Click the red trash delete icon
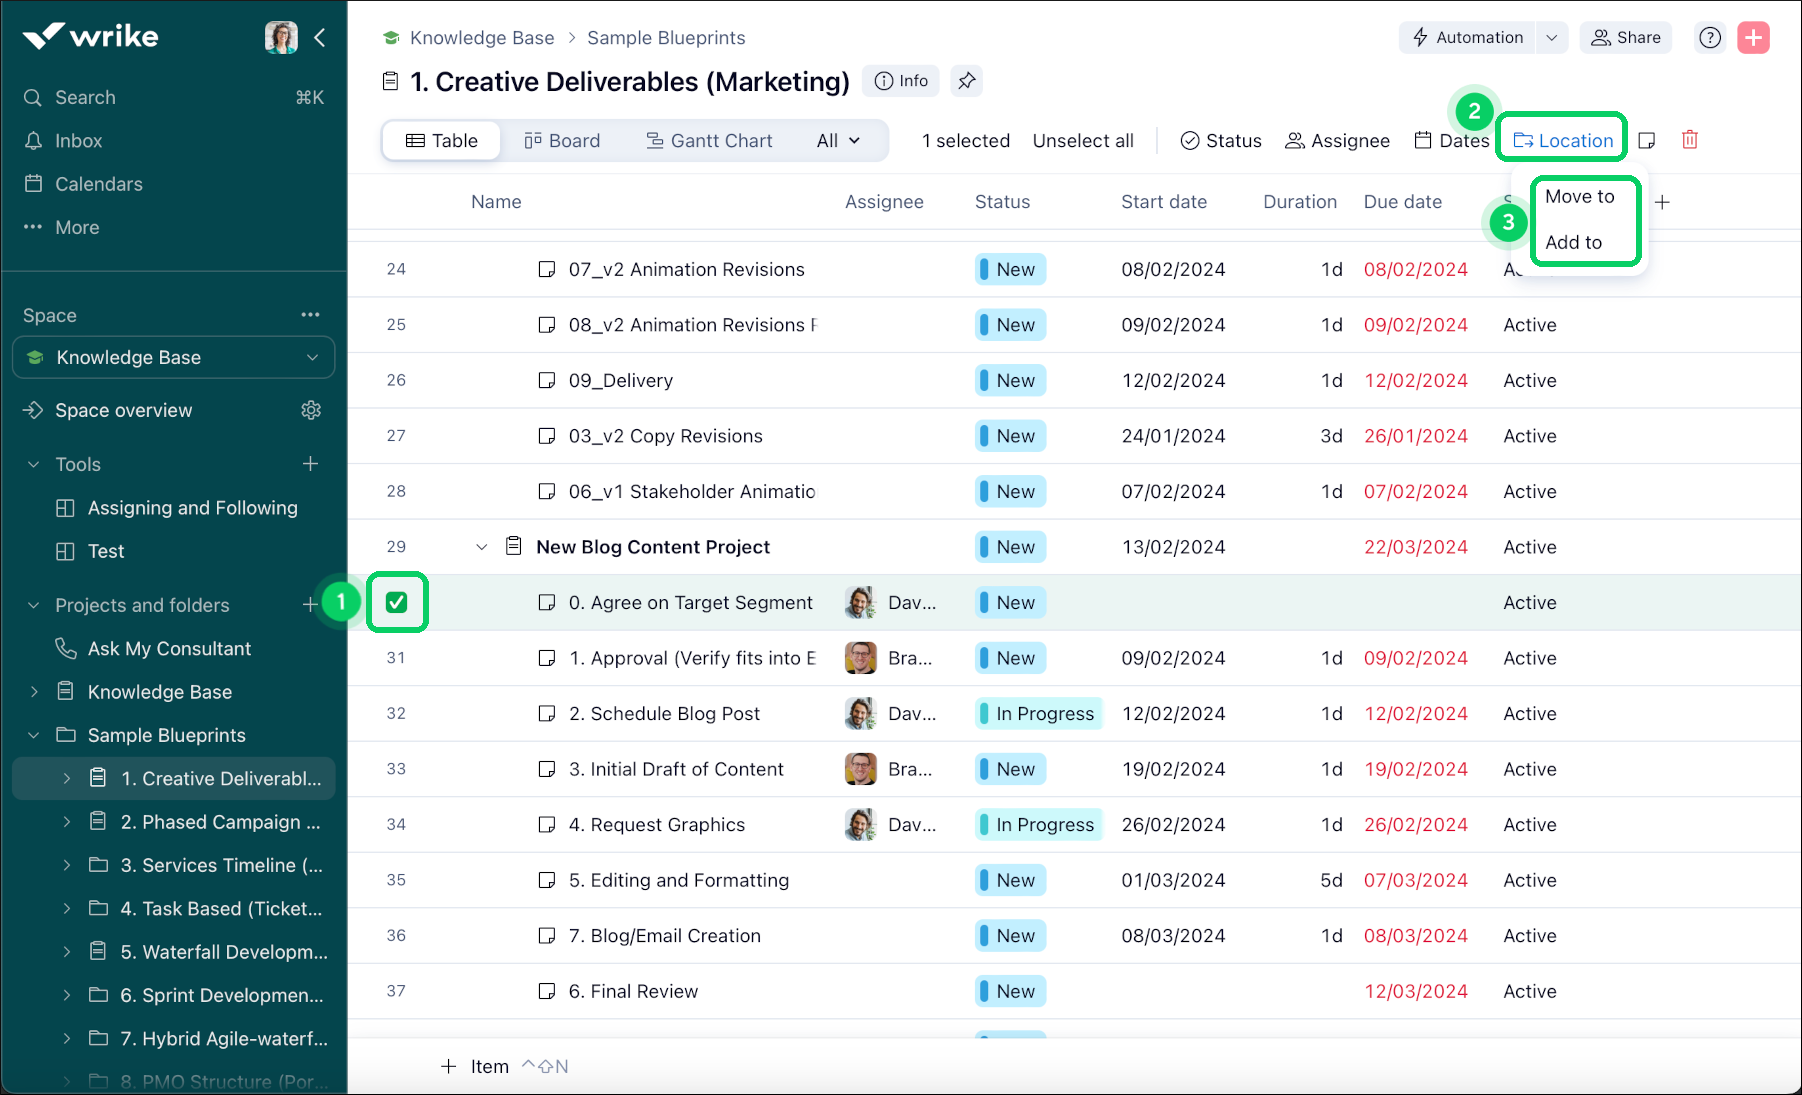Image resolution: width=1802 pixels, height=1095 pixels. pos(1689,140)
